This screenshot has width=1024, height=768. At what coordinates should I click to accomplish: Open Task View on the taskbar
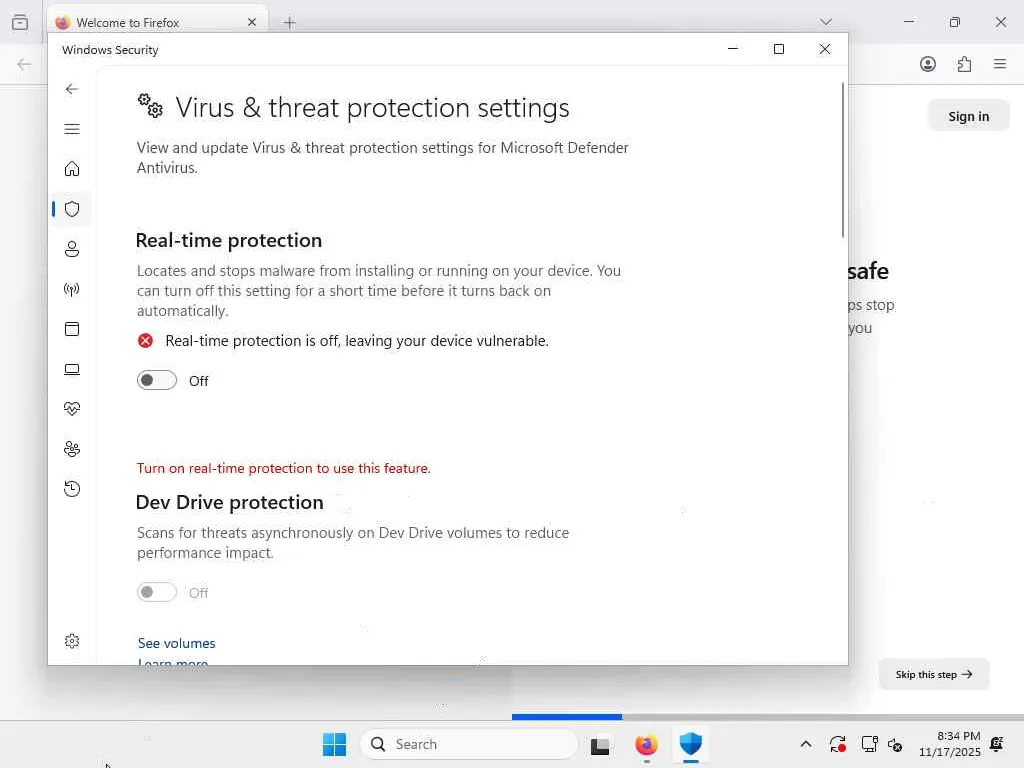pyautogui.click(x=600, y=745)
